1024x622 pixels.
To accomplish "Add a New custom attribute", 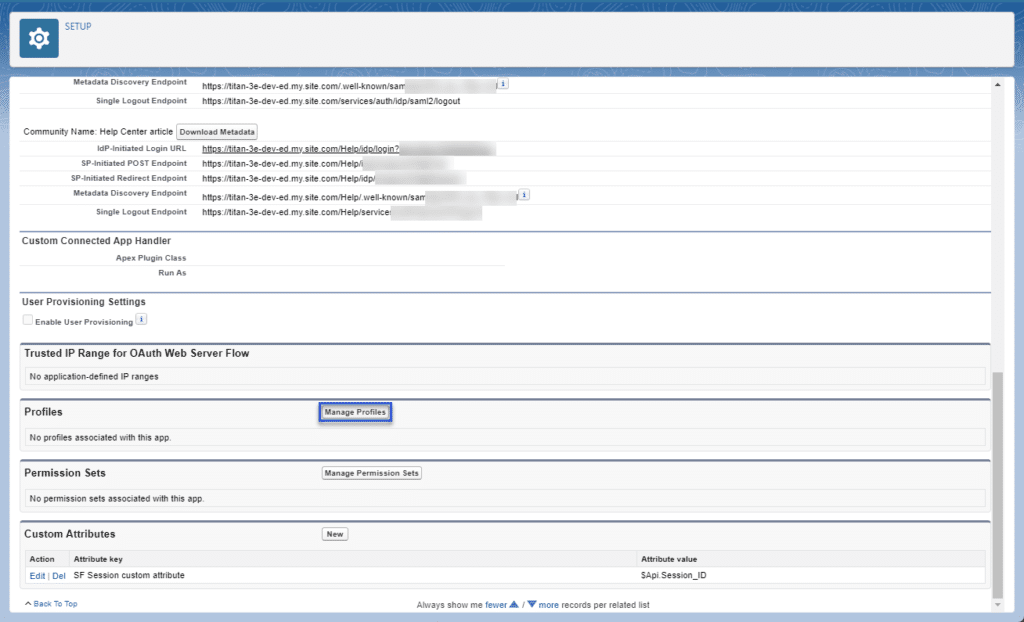I will click(335, 534).
